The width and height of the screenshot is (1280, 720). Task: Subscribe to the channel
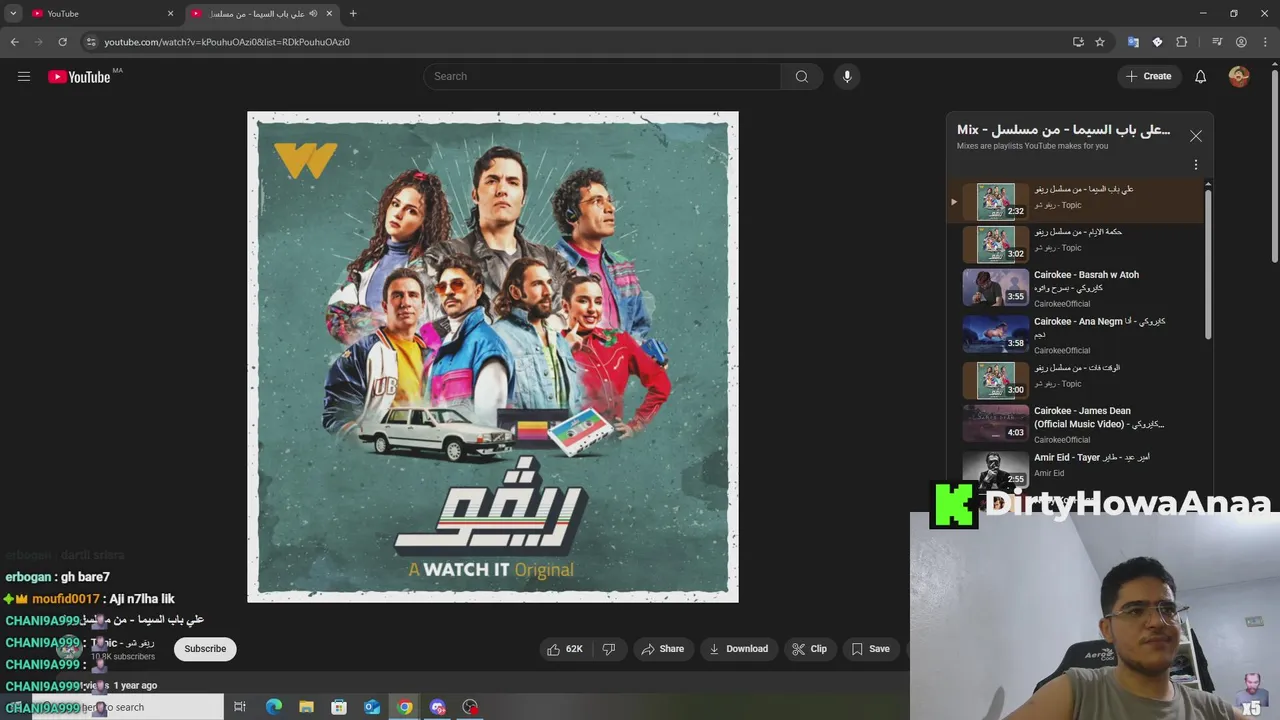(x=205, y=649)
